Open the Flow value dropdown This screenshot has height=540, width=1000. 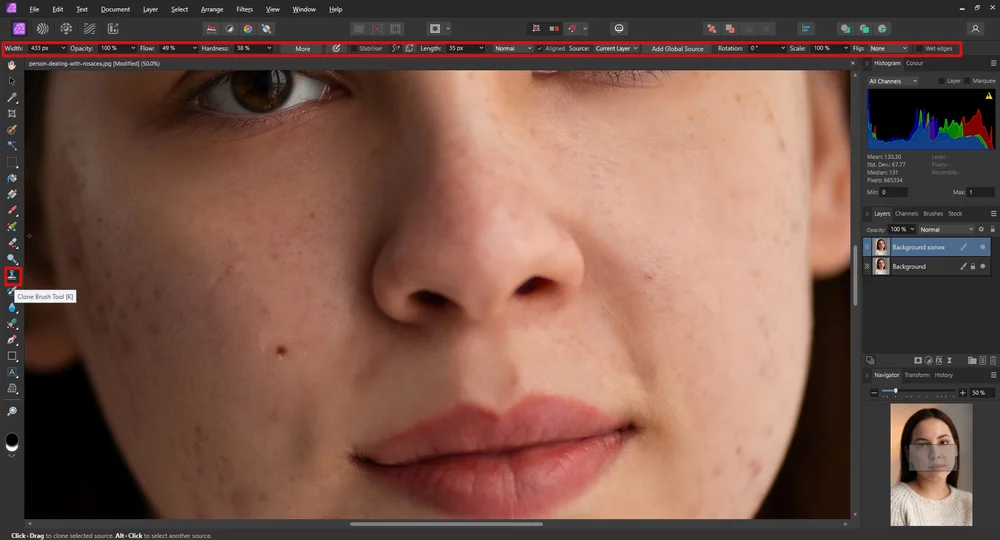coord(195,48)
